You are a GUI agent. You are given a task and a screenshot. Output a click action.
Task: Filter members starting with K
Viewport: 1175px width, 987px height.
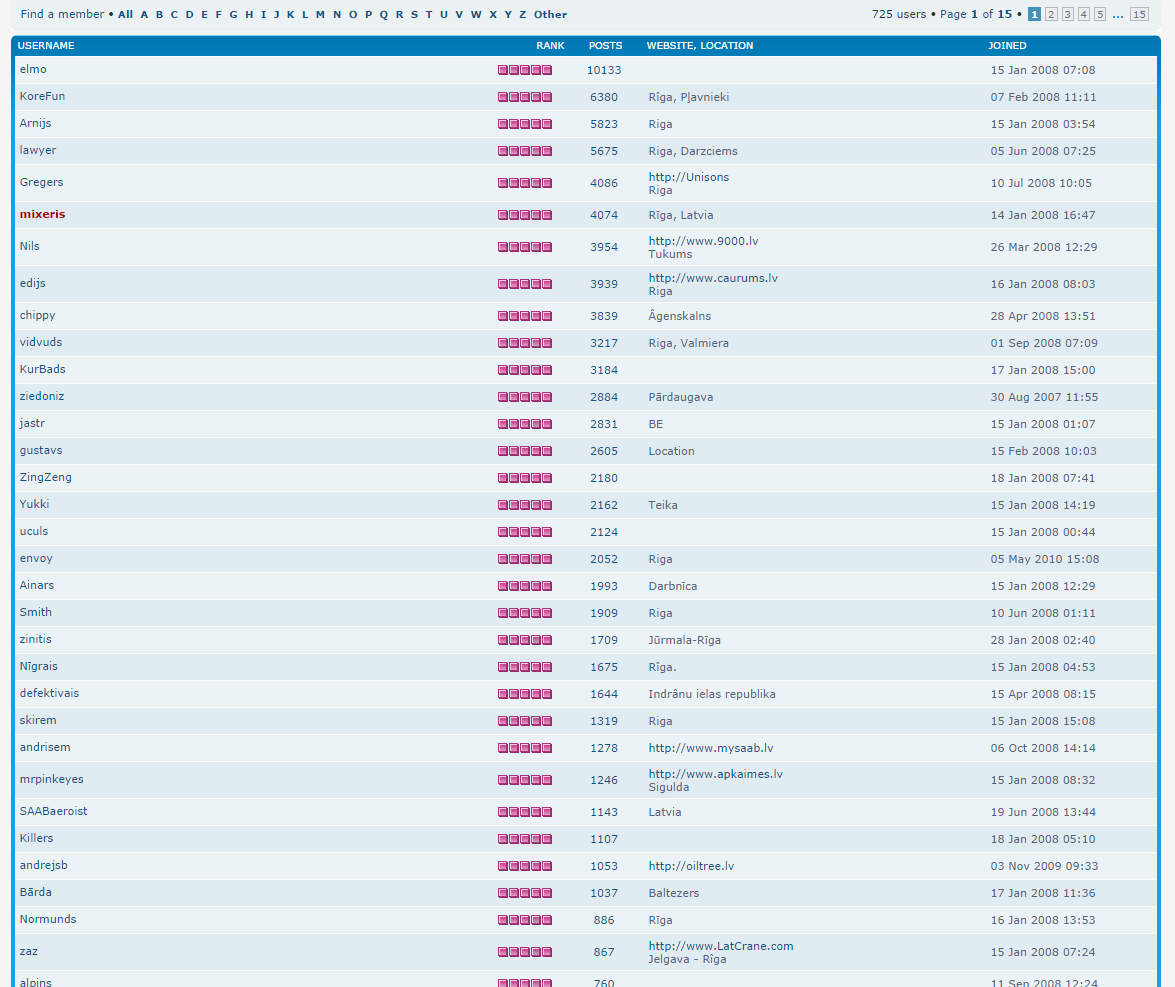(290, 14)
